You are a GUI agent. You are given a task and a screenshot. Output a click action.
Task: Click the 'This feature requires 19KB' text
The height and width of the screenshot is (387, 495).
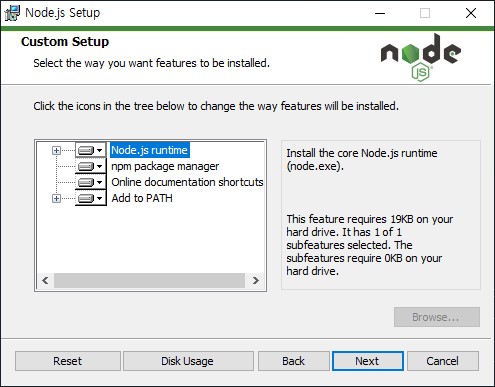click(x=369, y=245)
